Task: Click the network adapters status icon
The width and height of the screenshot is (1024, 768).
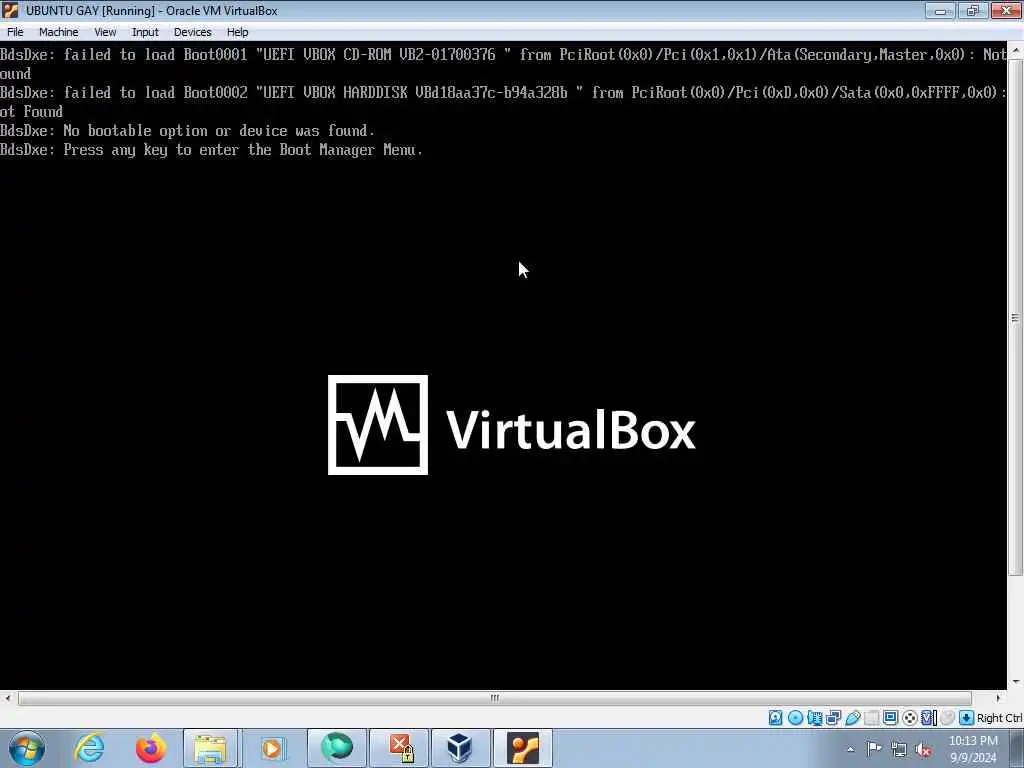Action: (x=833, y=718)
